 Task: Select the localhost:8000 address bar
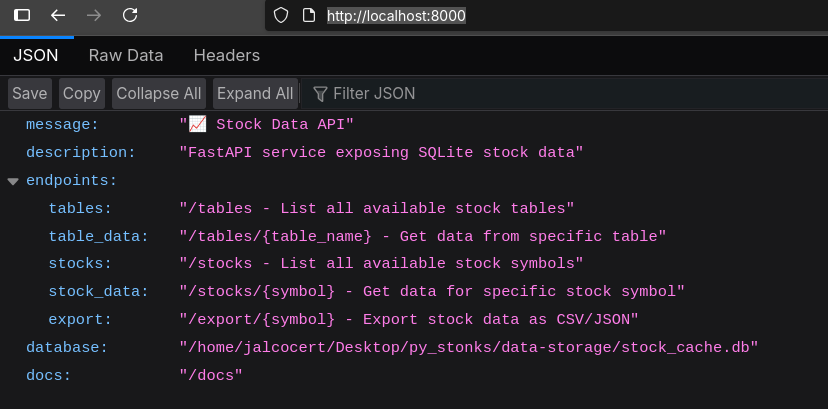[396, 16]
